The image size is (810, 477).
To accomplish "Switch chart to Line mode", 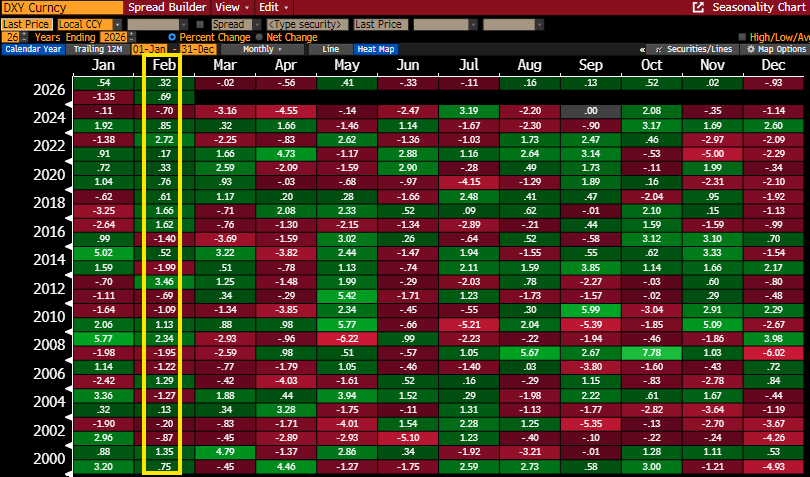I will 329,49.
